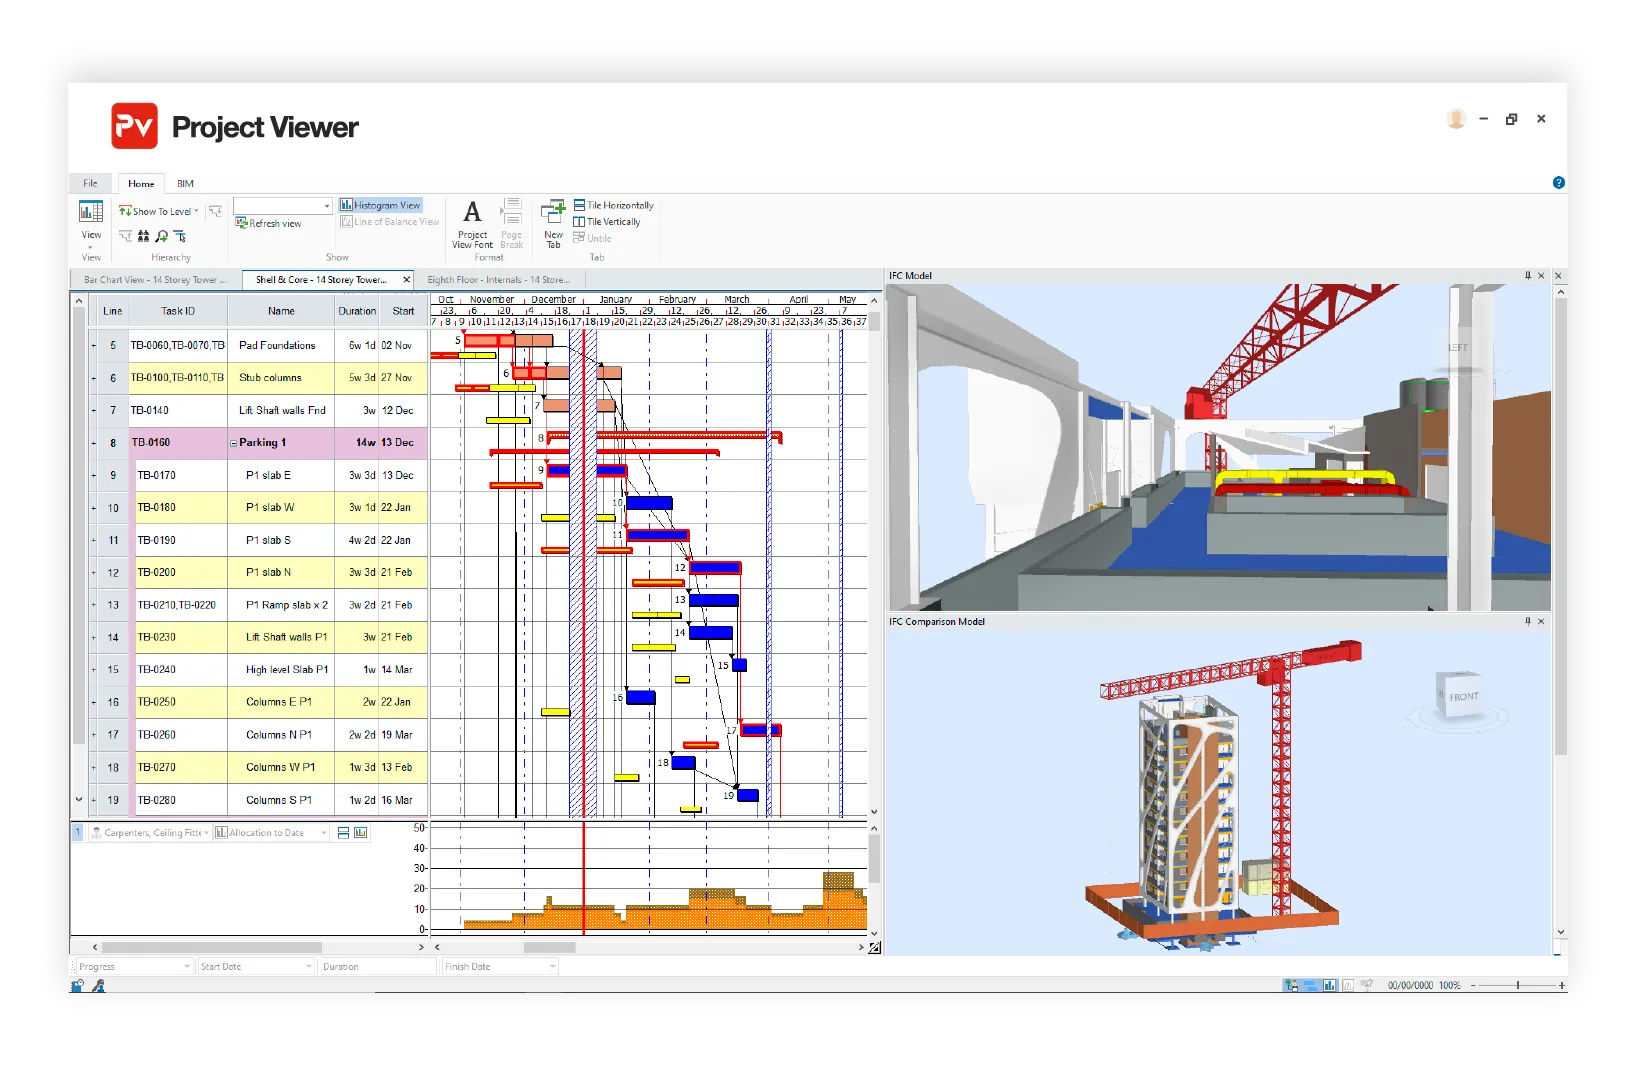1636x1076 pixels.
Task: Click the magnifier search icon in Hierarchy
Action: point(162,237)
